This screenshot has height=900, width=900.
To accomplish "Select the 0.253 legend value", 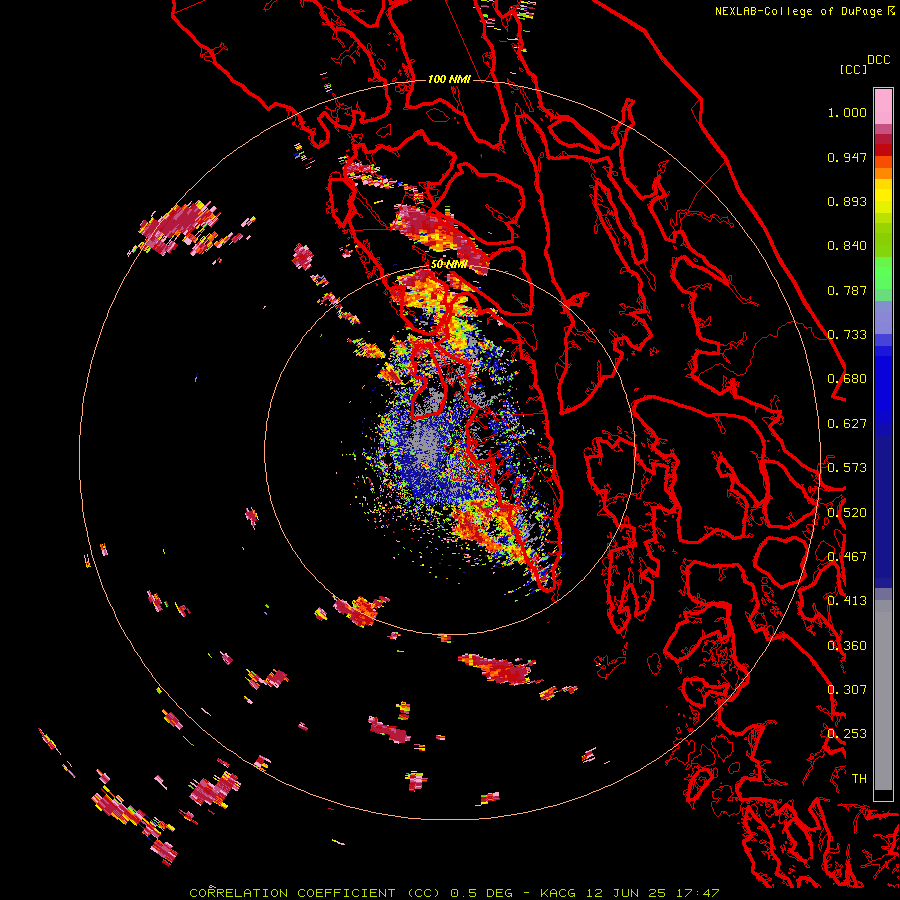I will (x=847, y=734).
